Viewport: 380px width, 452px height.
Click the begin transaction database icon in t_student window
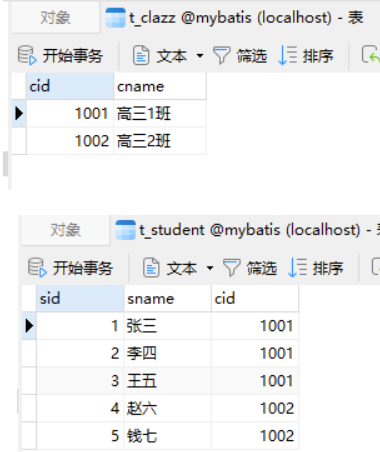click(37, 268)
